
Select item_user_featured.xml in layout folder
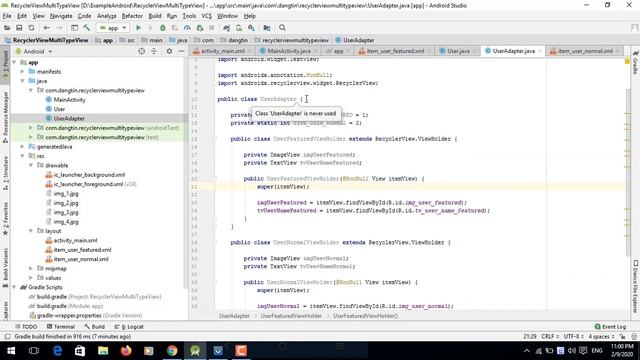[x=82, y=250]
